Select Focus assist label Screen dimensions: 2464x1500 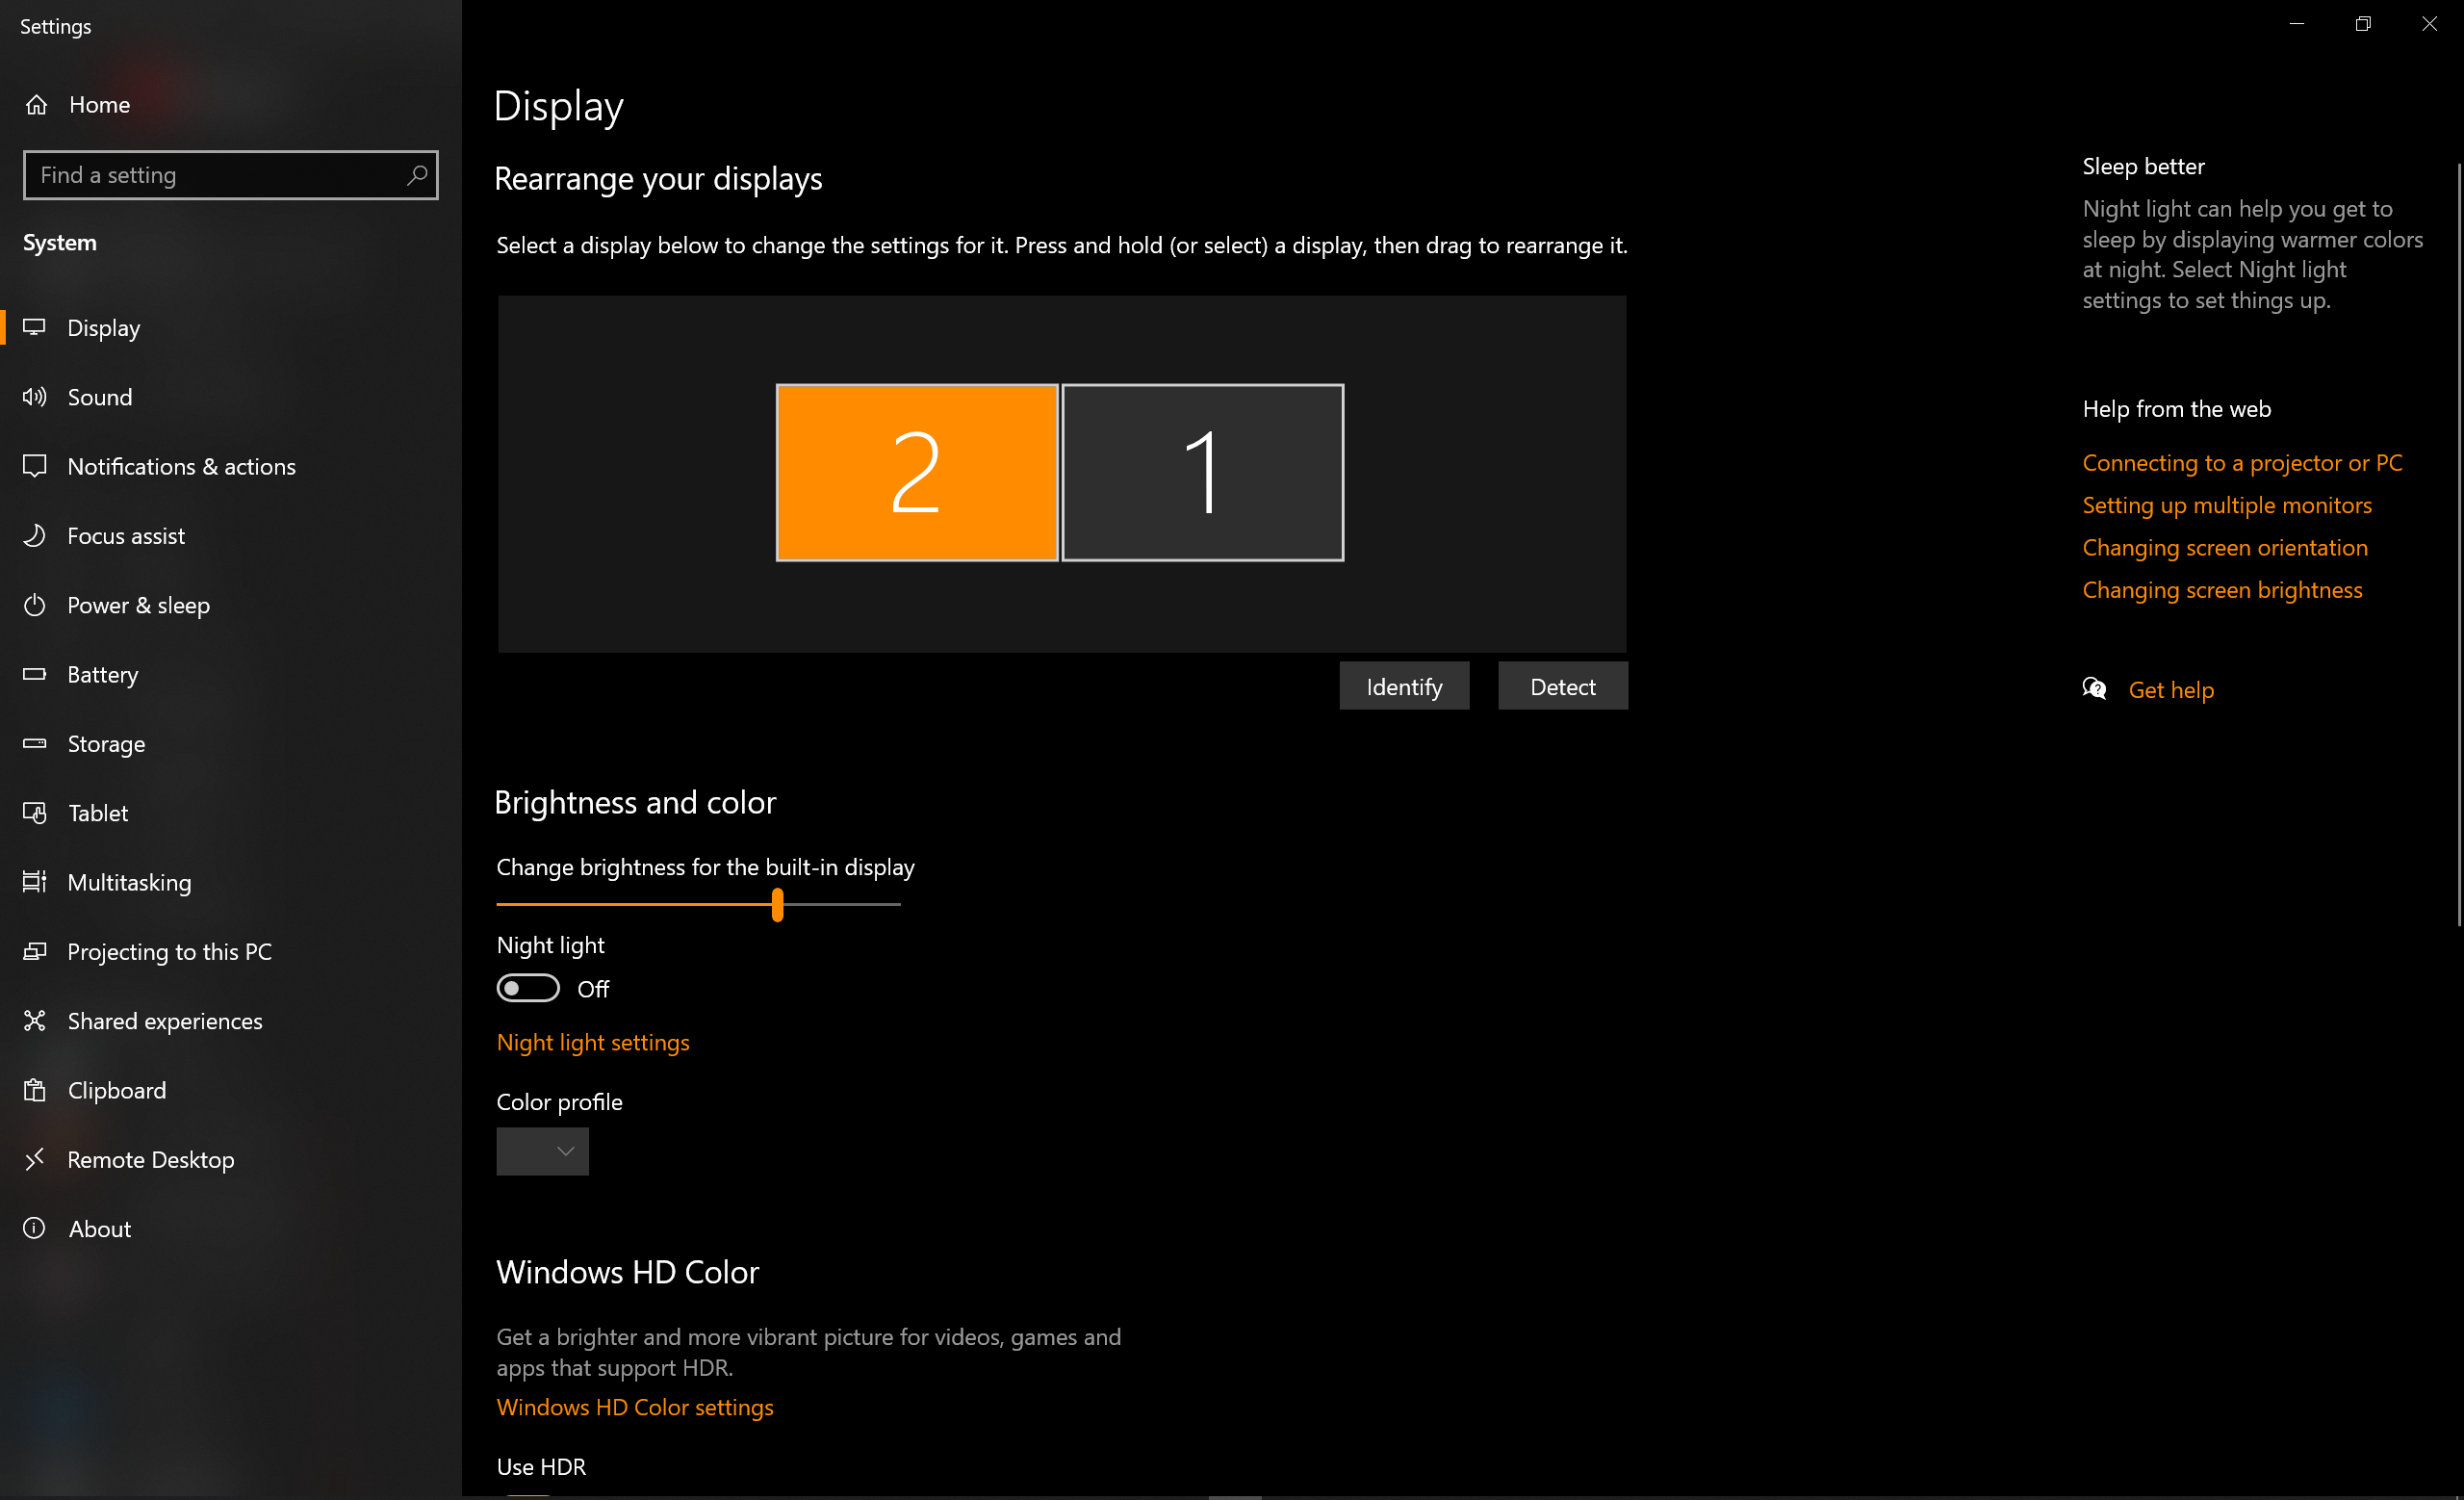click(126, 536)
